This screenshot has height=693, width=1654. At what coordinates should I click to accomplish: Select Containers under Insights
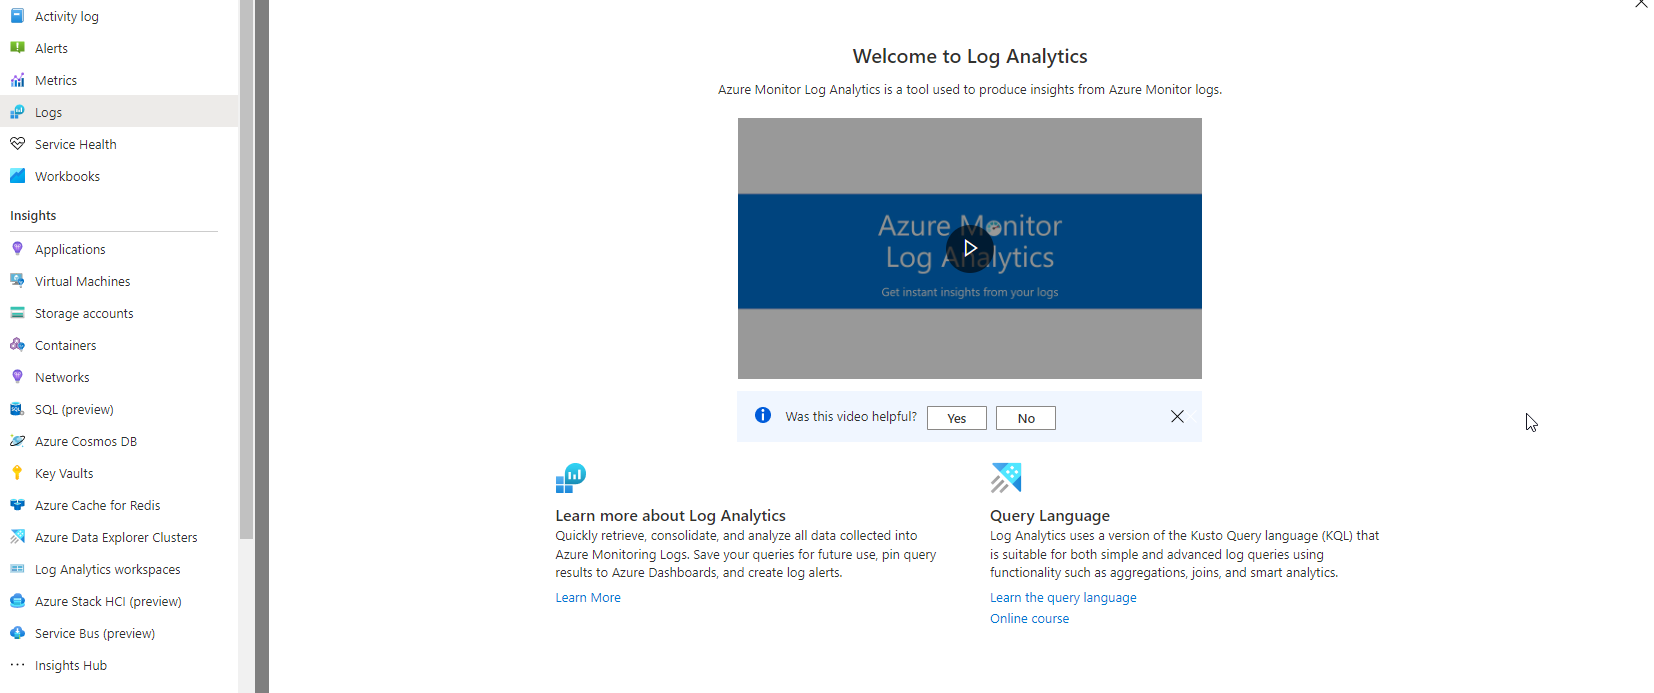65,345
